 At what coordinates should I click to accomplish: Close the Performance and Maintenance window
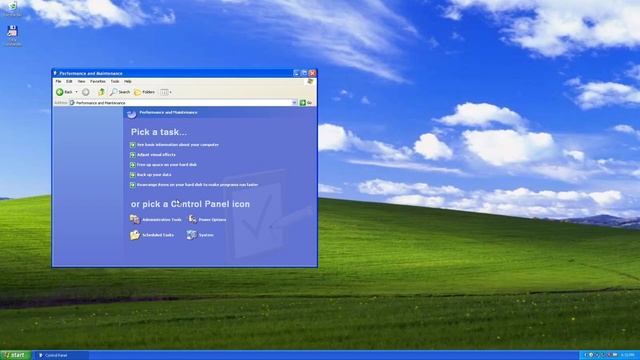click(x=312, y=73)
